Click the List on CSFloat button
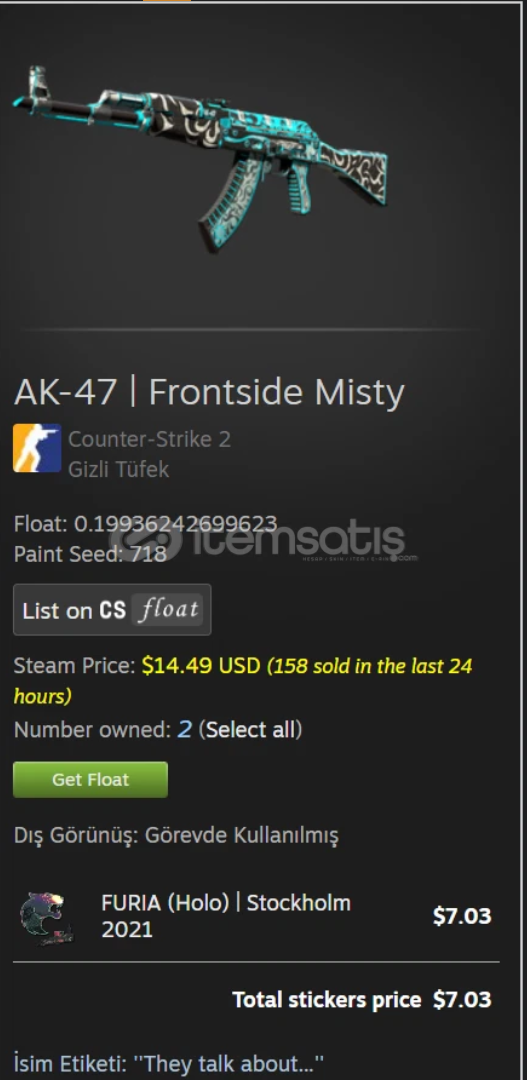The image size is (527, 1080). 112,610
